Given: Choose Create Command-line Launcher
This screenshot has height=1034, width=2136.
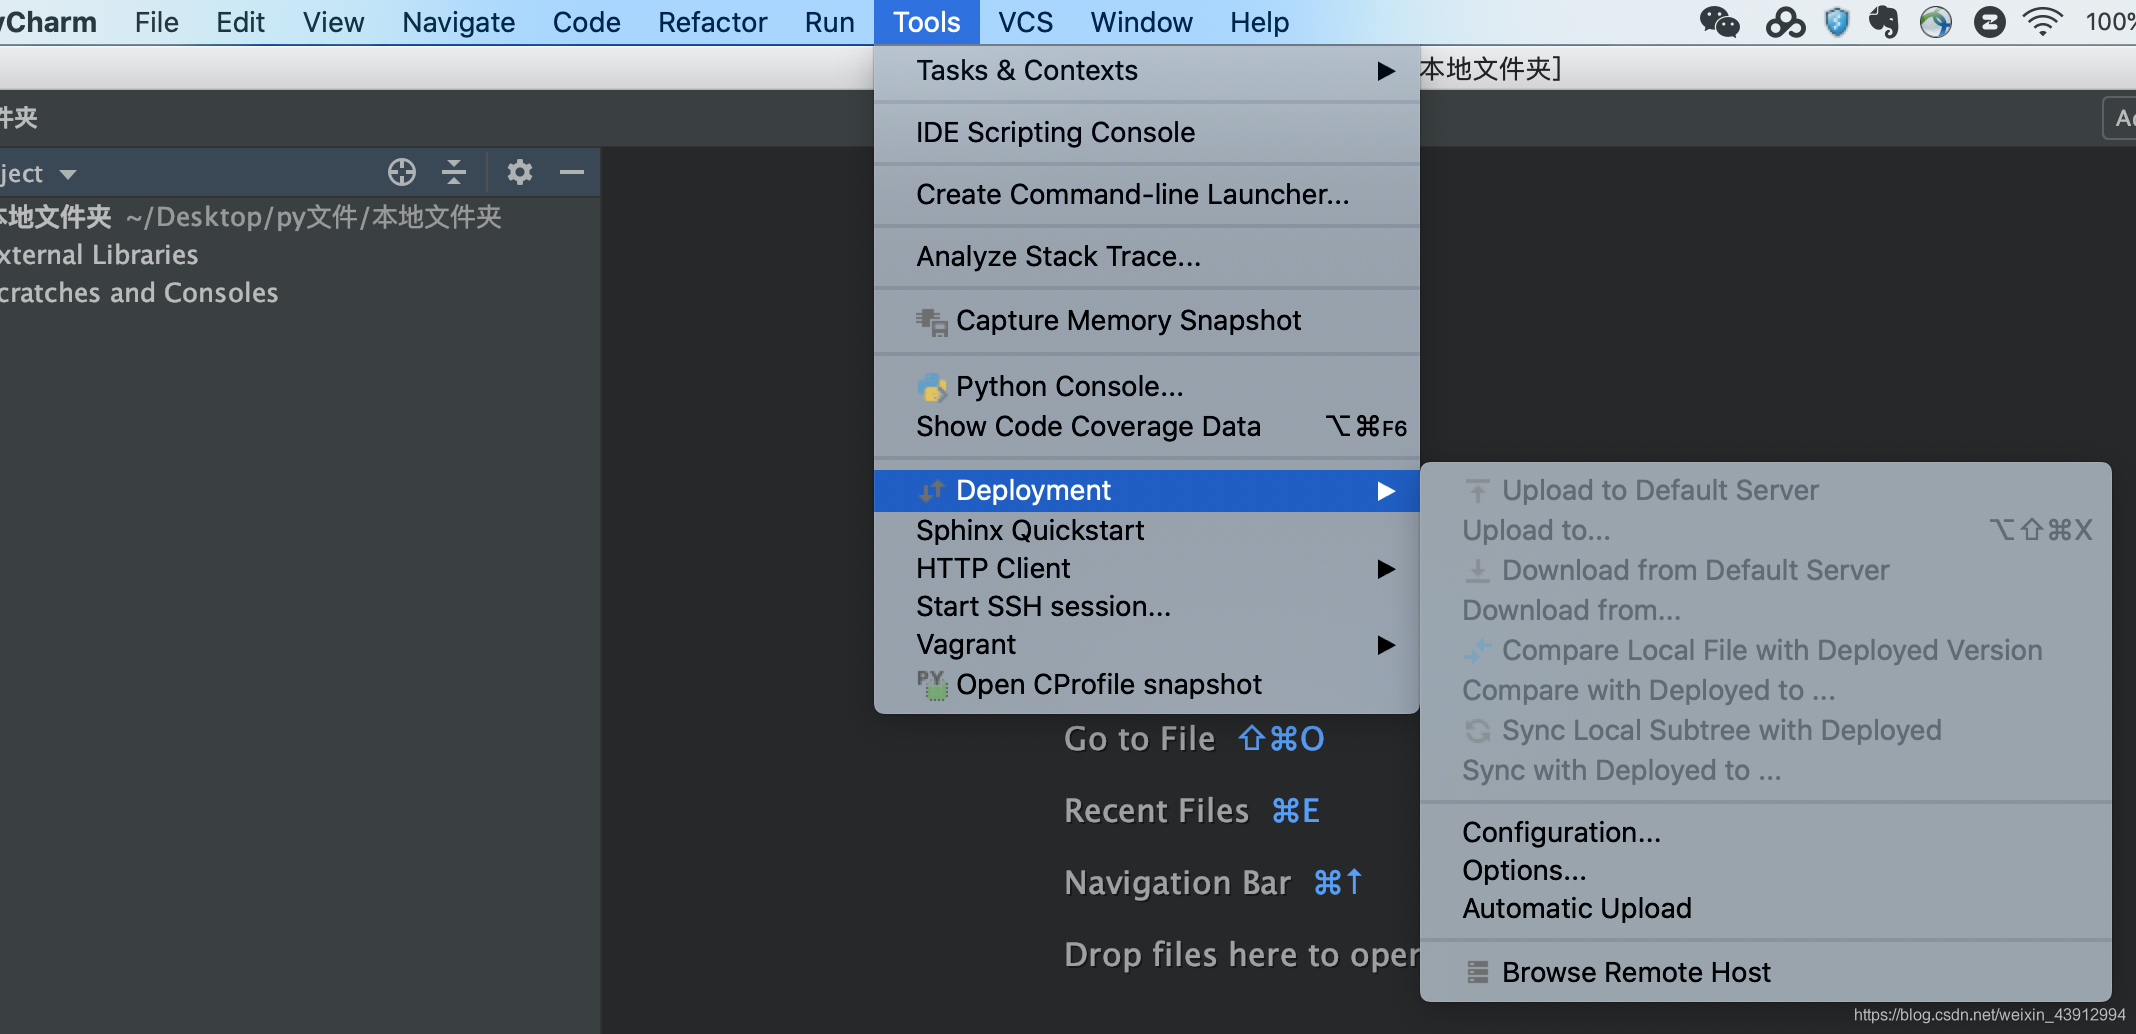Looking at the screenshot, I should (1147, 195).
